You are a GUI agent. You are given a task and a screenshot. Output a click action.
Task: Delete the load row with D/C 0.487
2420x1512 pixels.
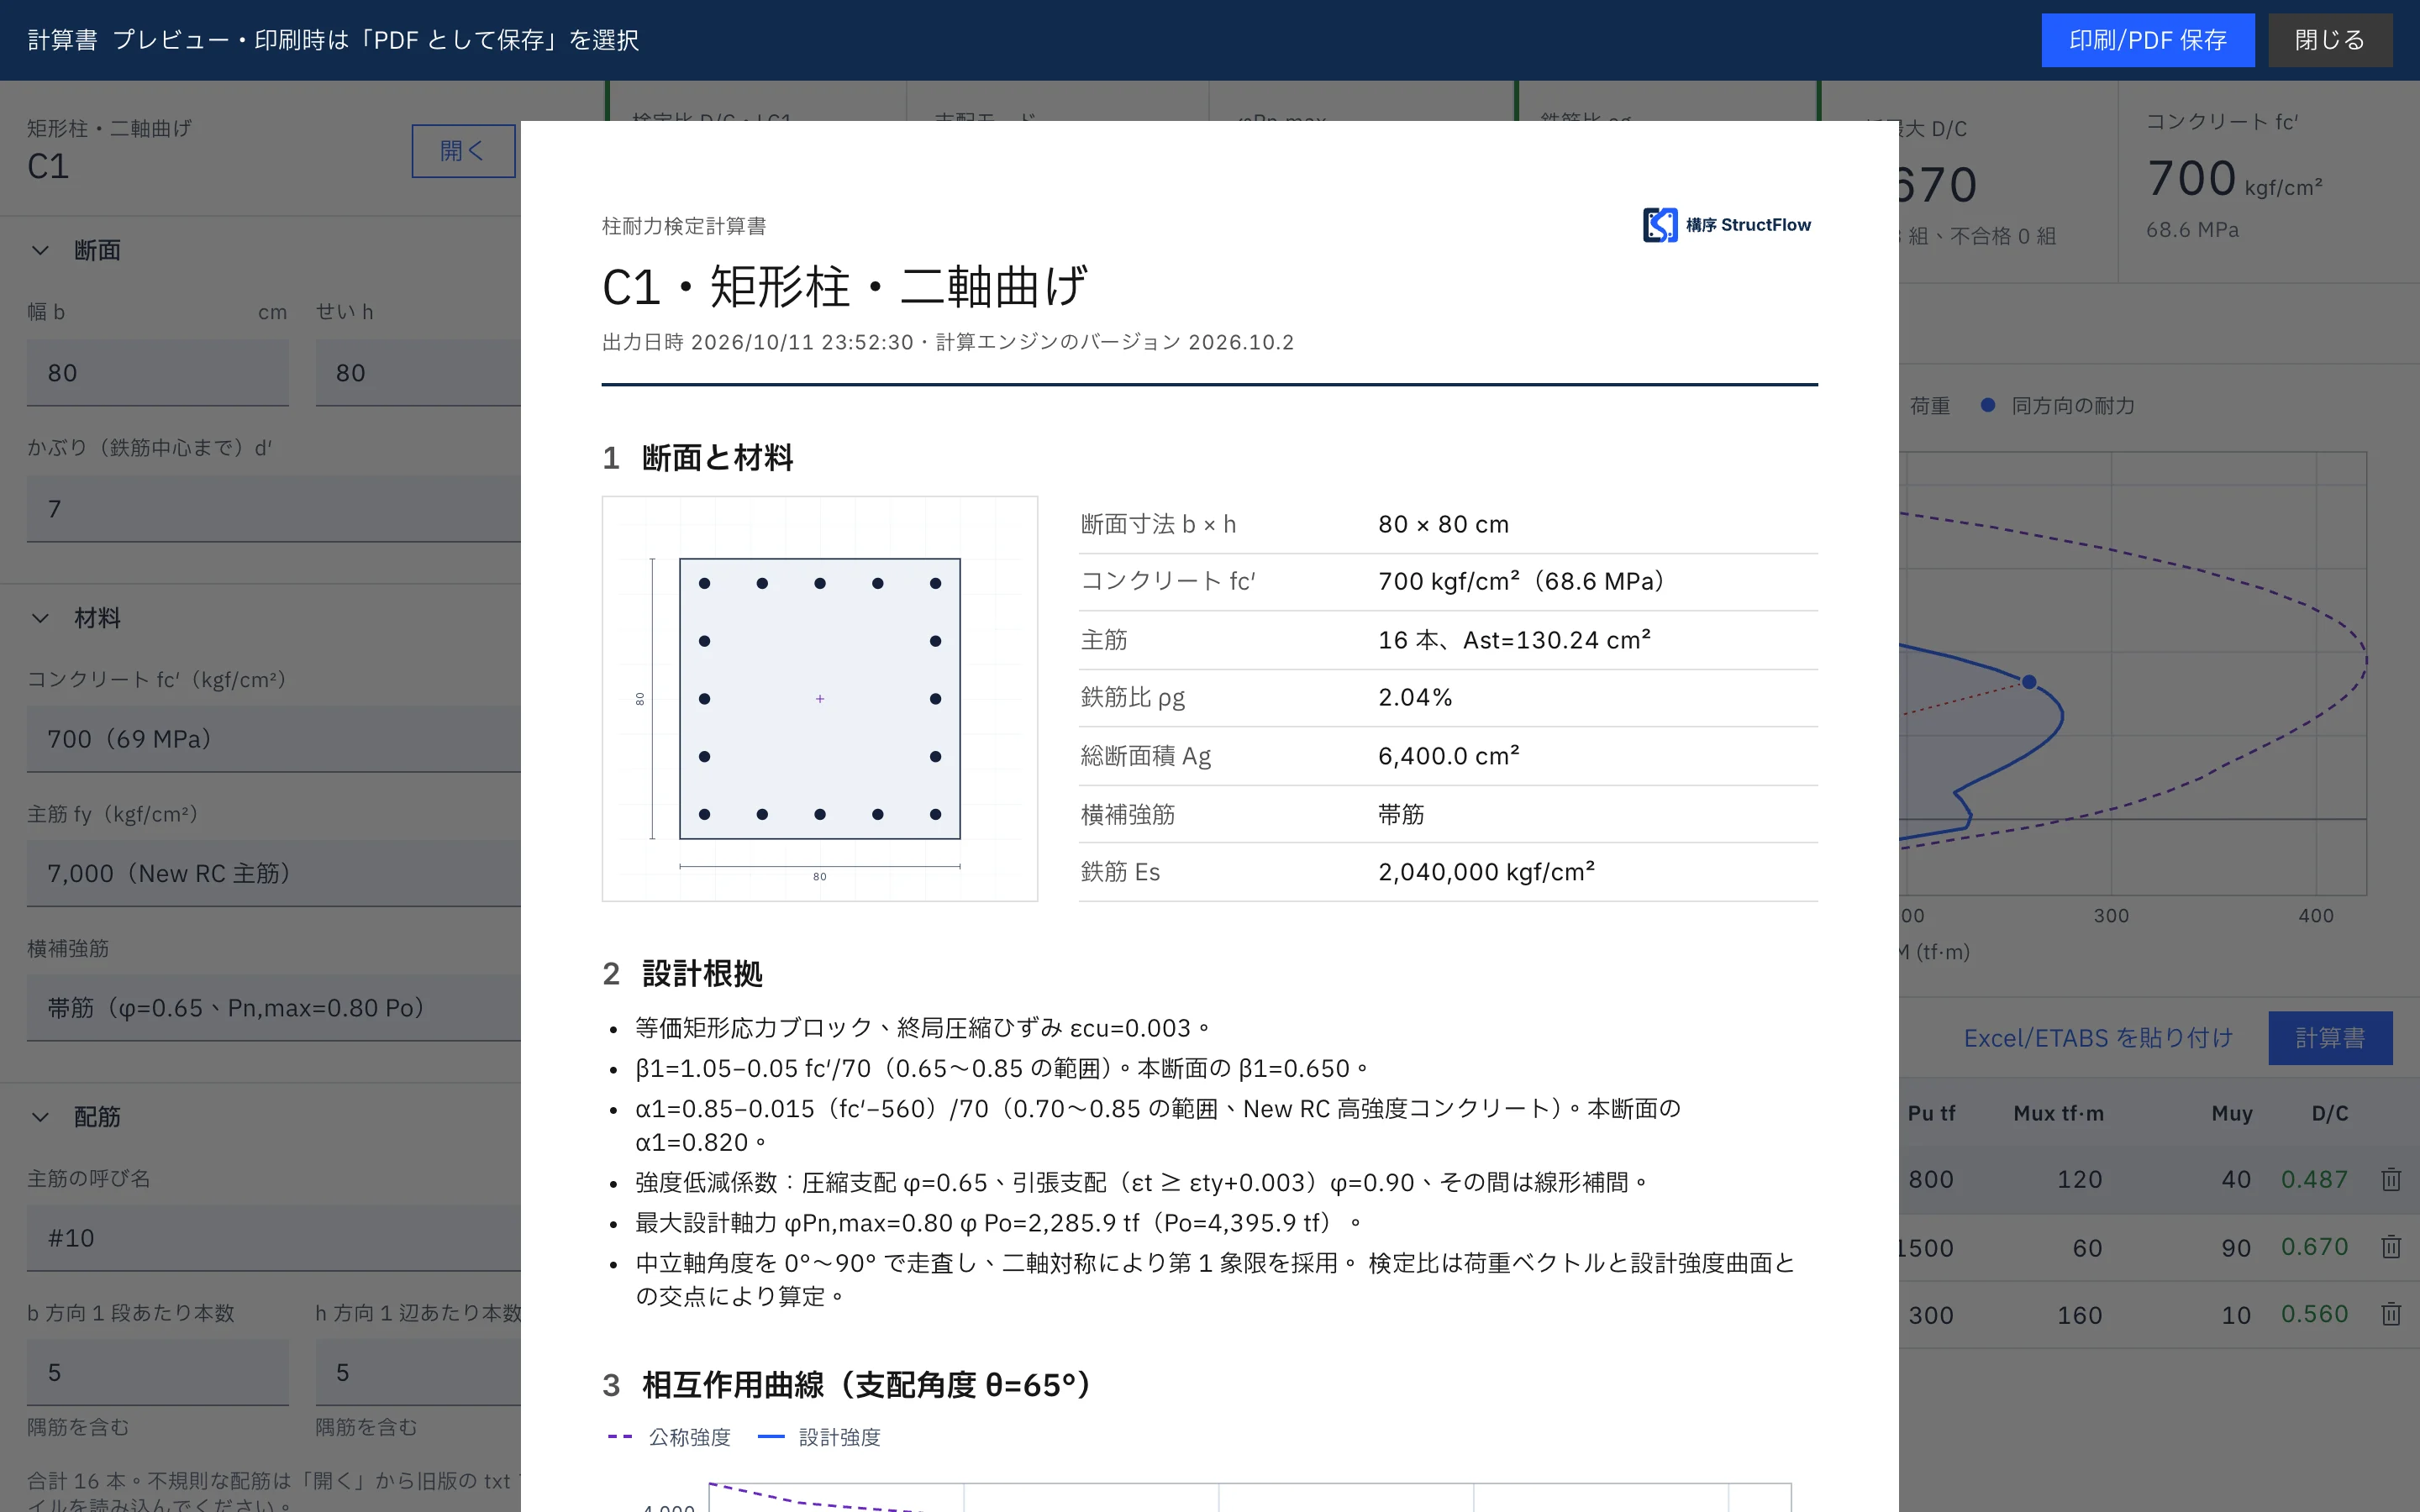tap(2391, 1180)
